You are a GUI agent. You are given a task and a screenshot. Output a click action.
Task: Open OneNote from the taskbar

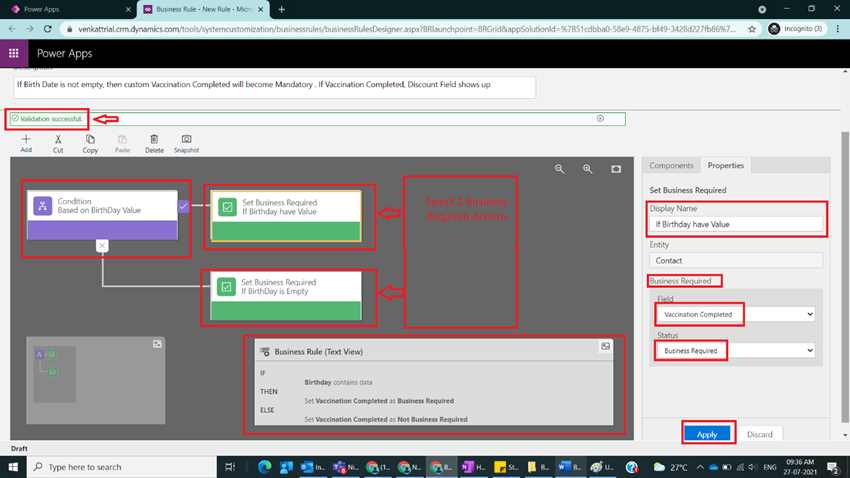click(473, 467)
